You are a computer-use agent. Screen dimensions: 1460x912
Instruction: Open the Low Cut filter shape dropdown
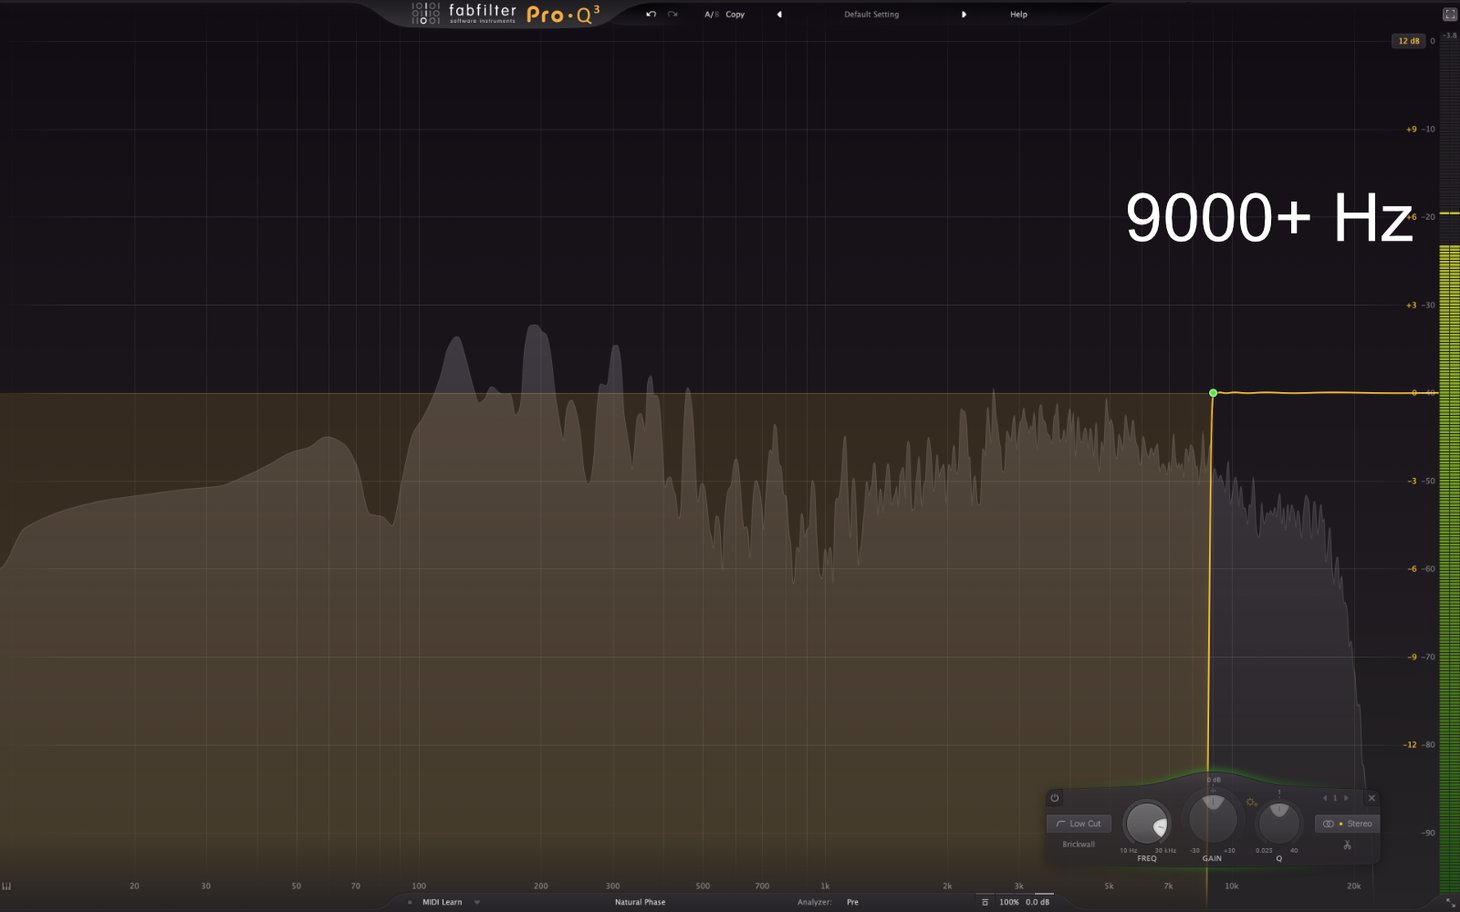point(1078,823)
